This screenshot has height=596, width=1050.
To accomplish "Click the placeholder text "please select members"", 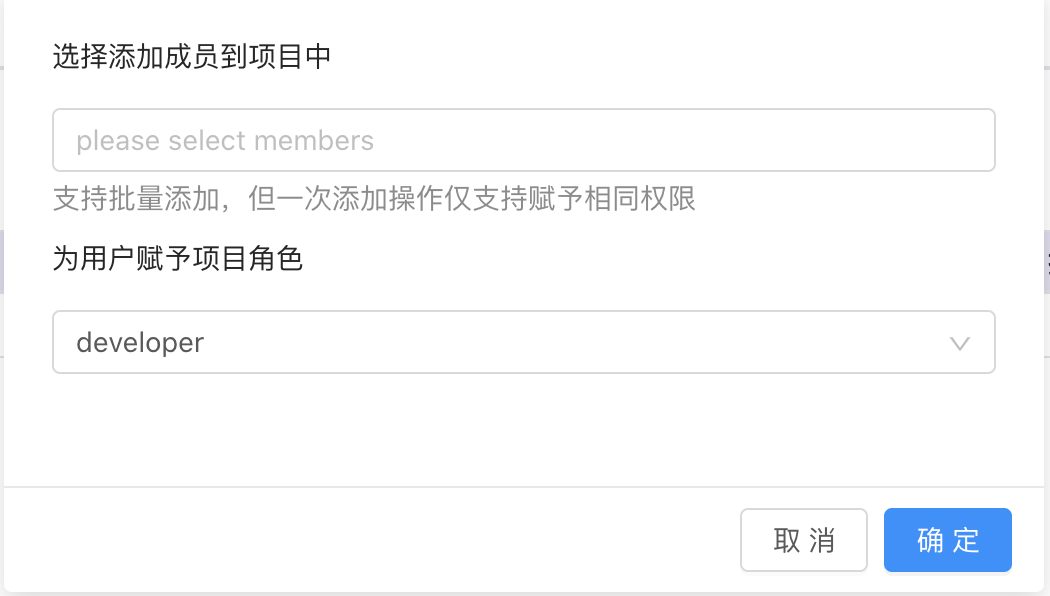I will point(225,141).
